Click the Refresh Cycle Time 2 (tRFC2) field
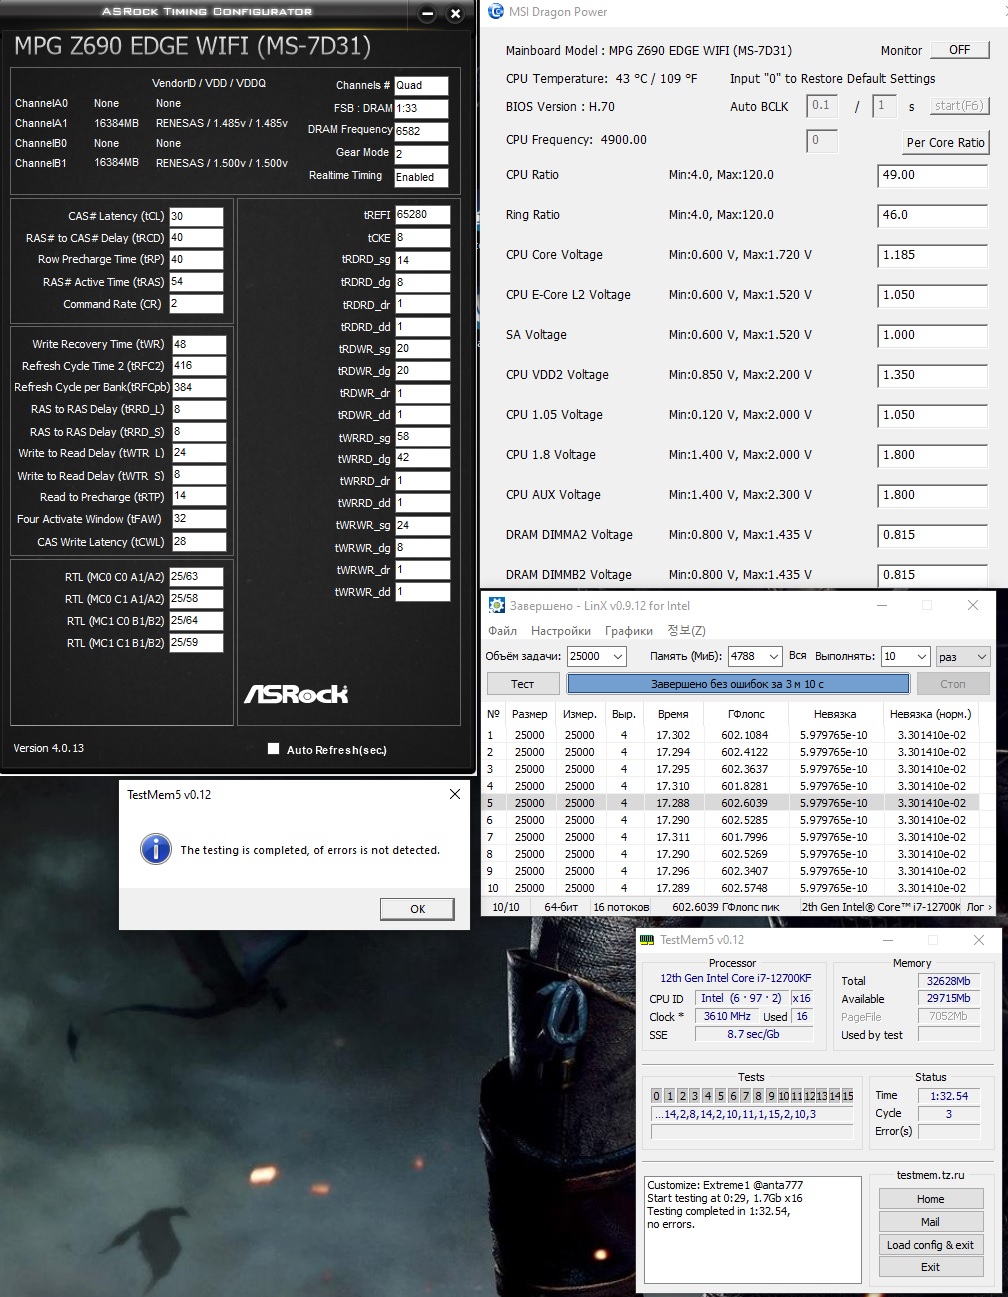The image size is (1008, 1297). tap(199, 366)
